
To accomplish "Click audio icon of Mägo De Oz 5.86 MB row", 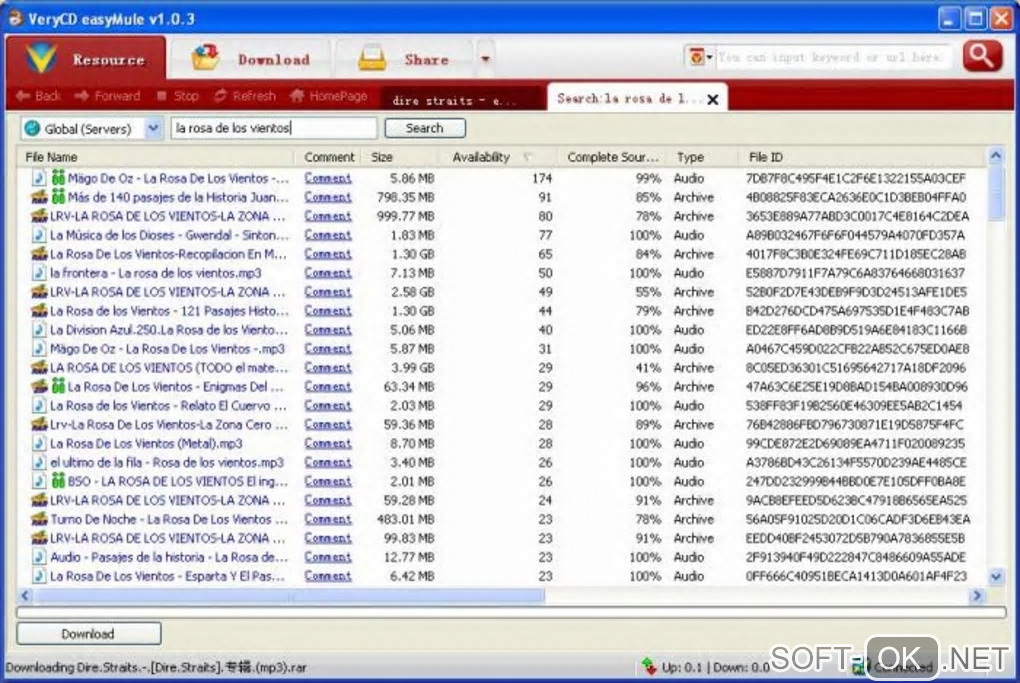I will 39,178.
